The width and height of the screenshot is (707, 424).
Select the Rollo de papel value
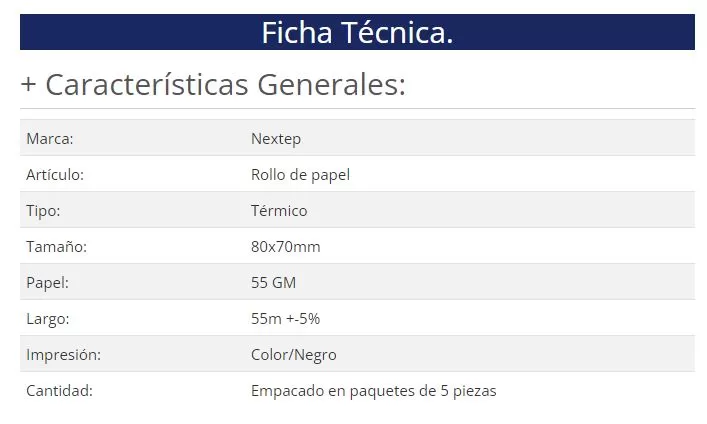click(300, 174)
